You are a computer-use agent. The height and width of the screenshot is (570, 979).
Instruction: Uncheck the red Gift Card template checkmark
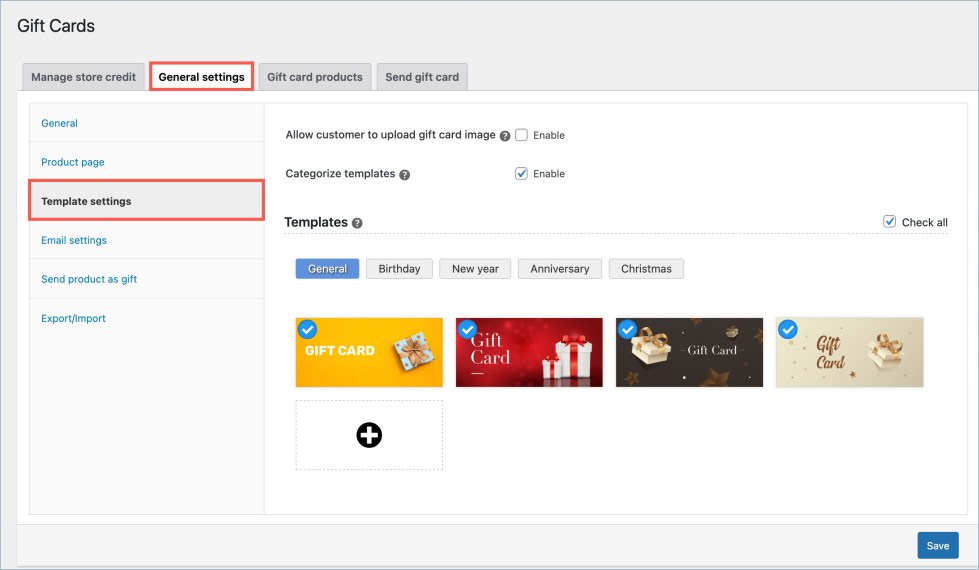[467, 329]
